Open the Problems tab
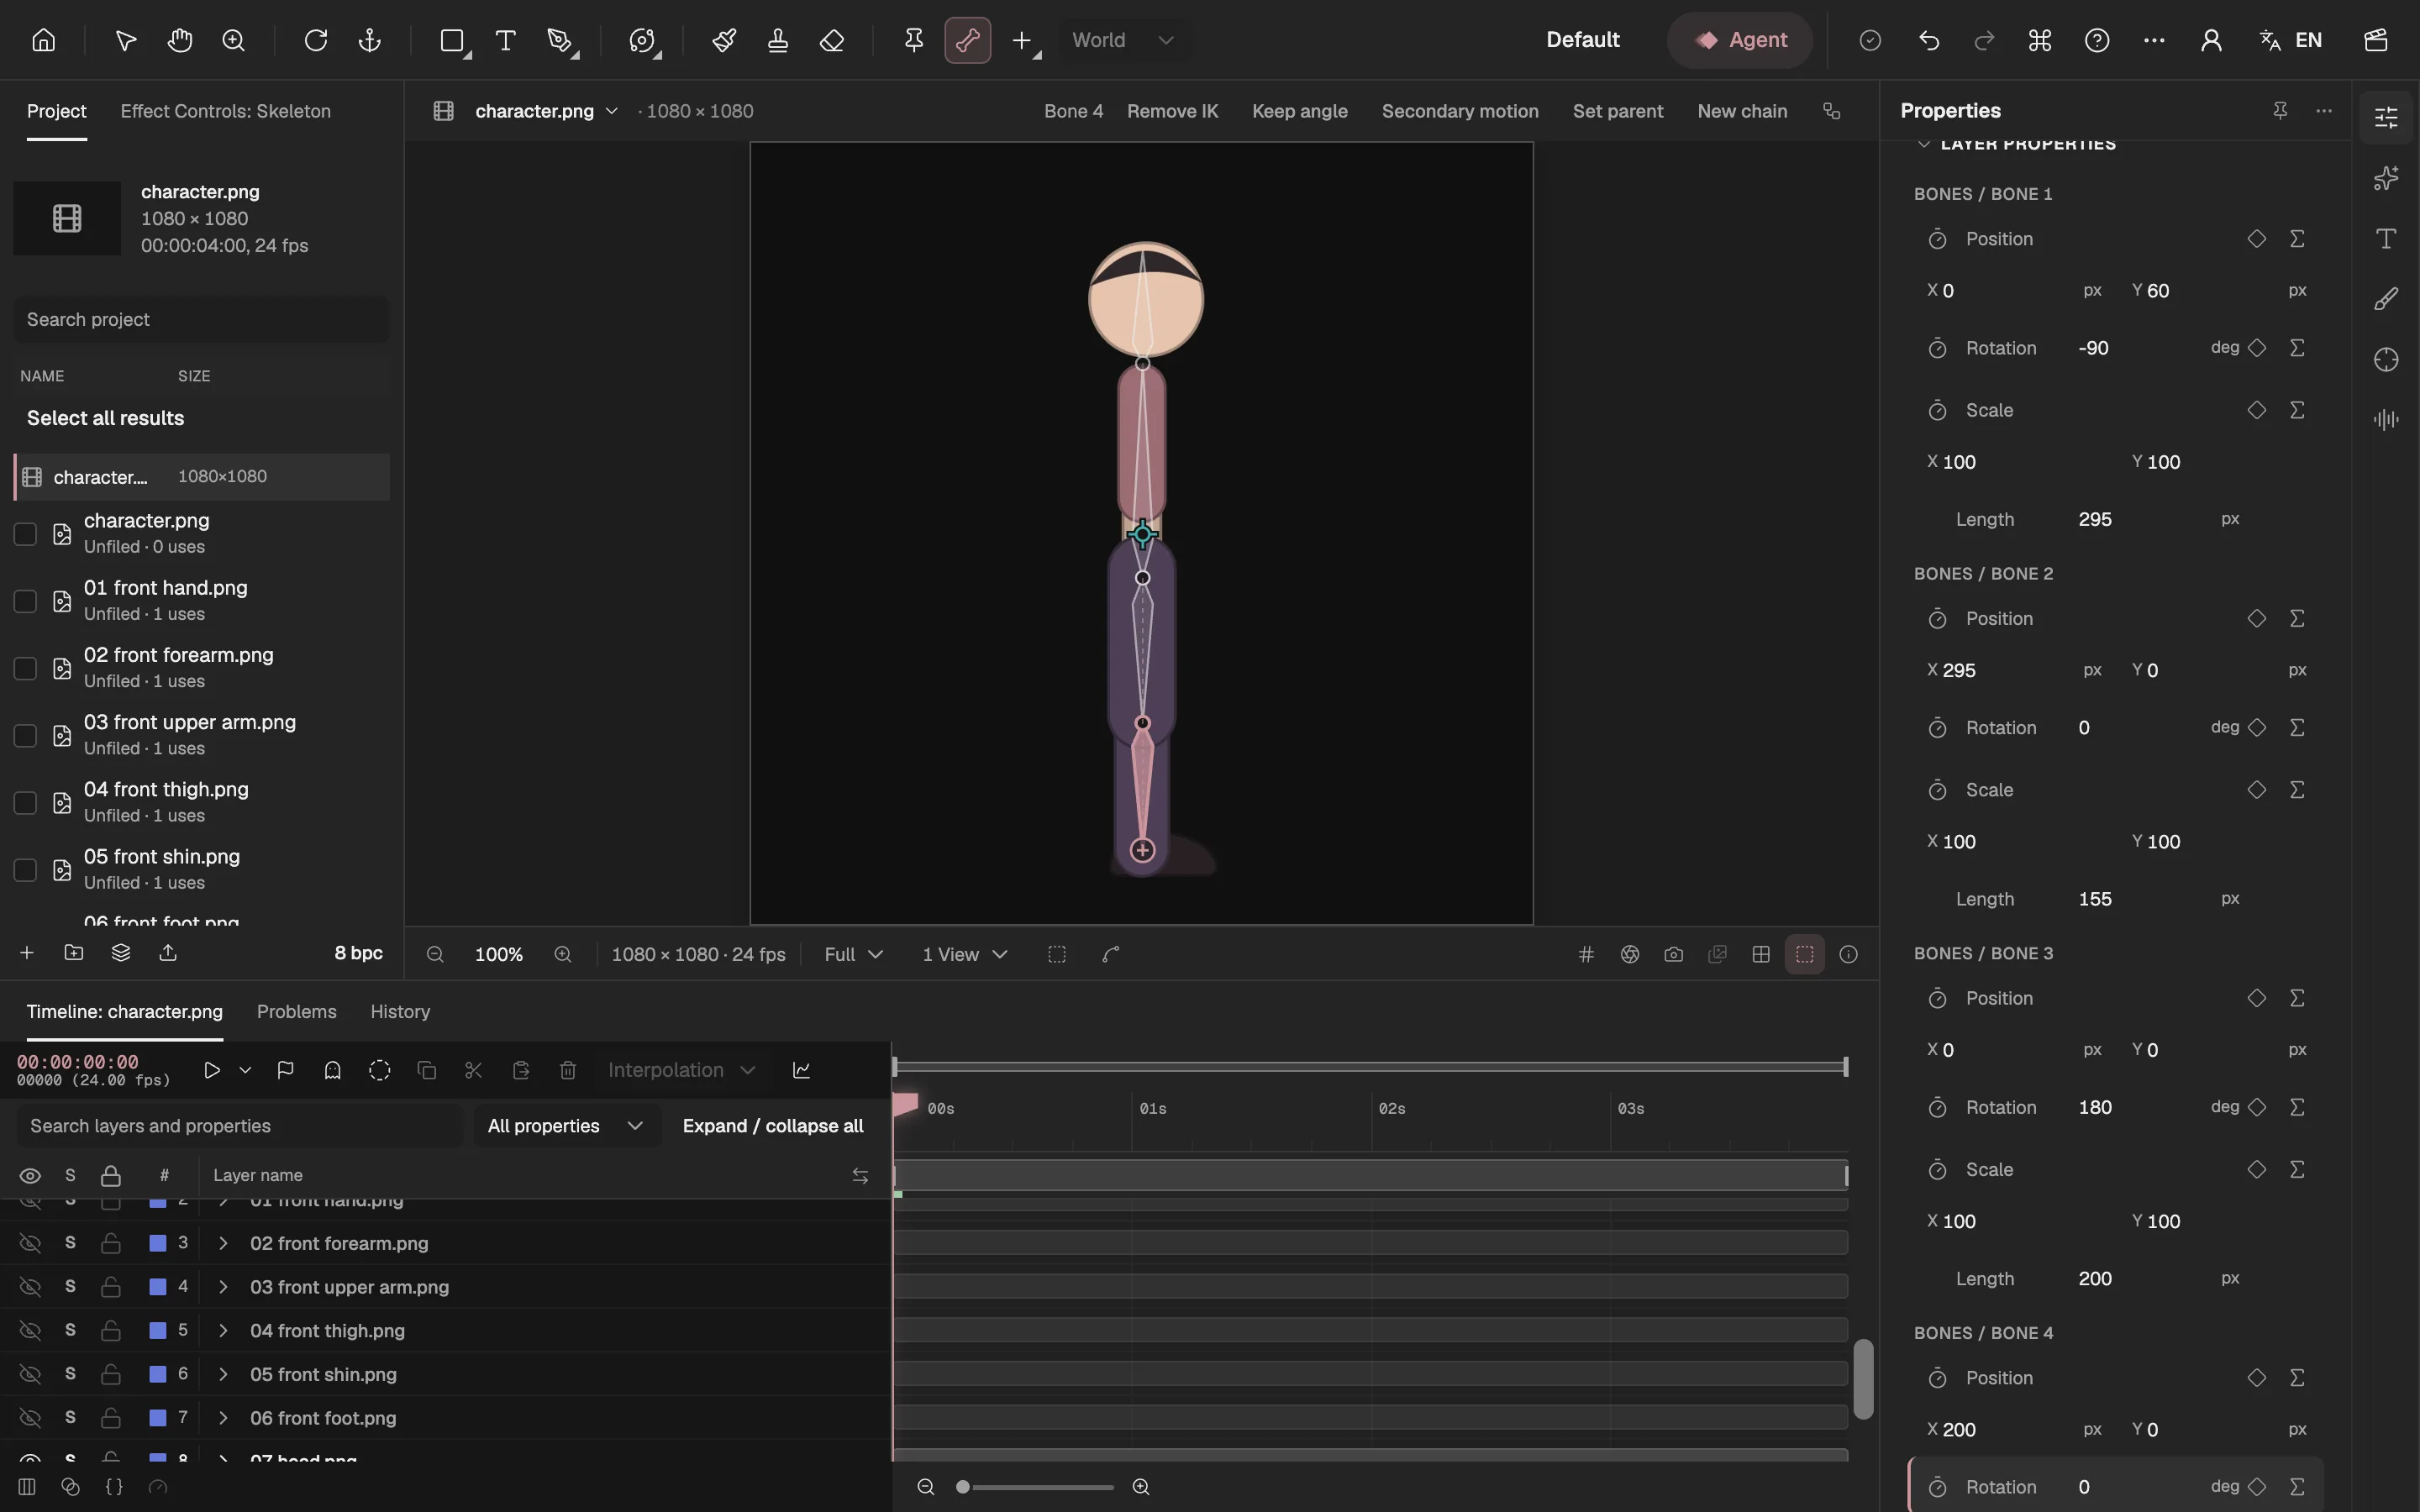The width and height of the screenshot is (2420, 1512). 296,1011
